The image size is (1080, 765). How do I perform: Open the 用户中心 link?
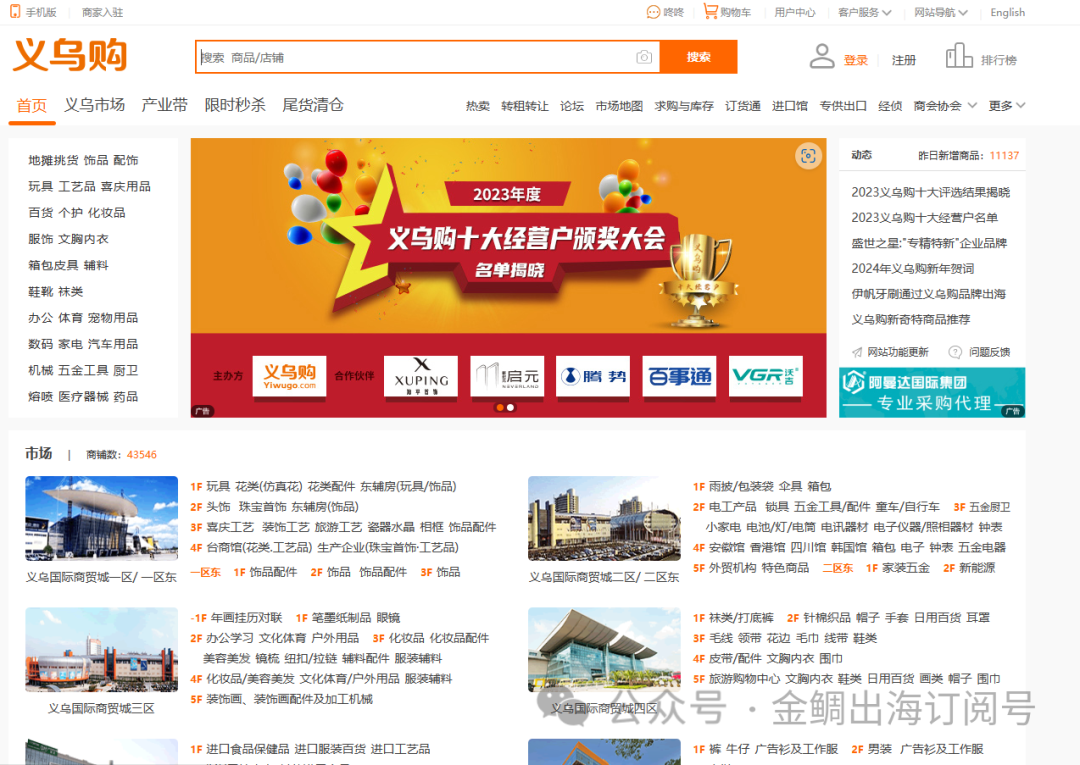point(795,12)
